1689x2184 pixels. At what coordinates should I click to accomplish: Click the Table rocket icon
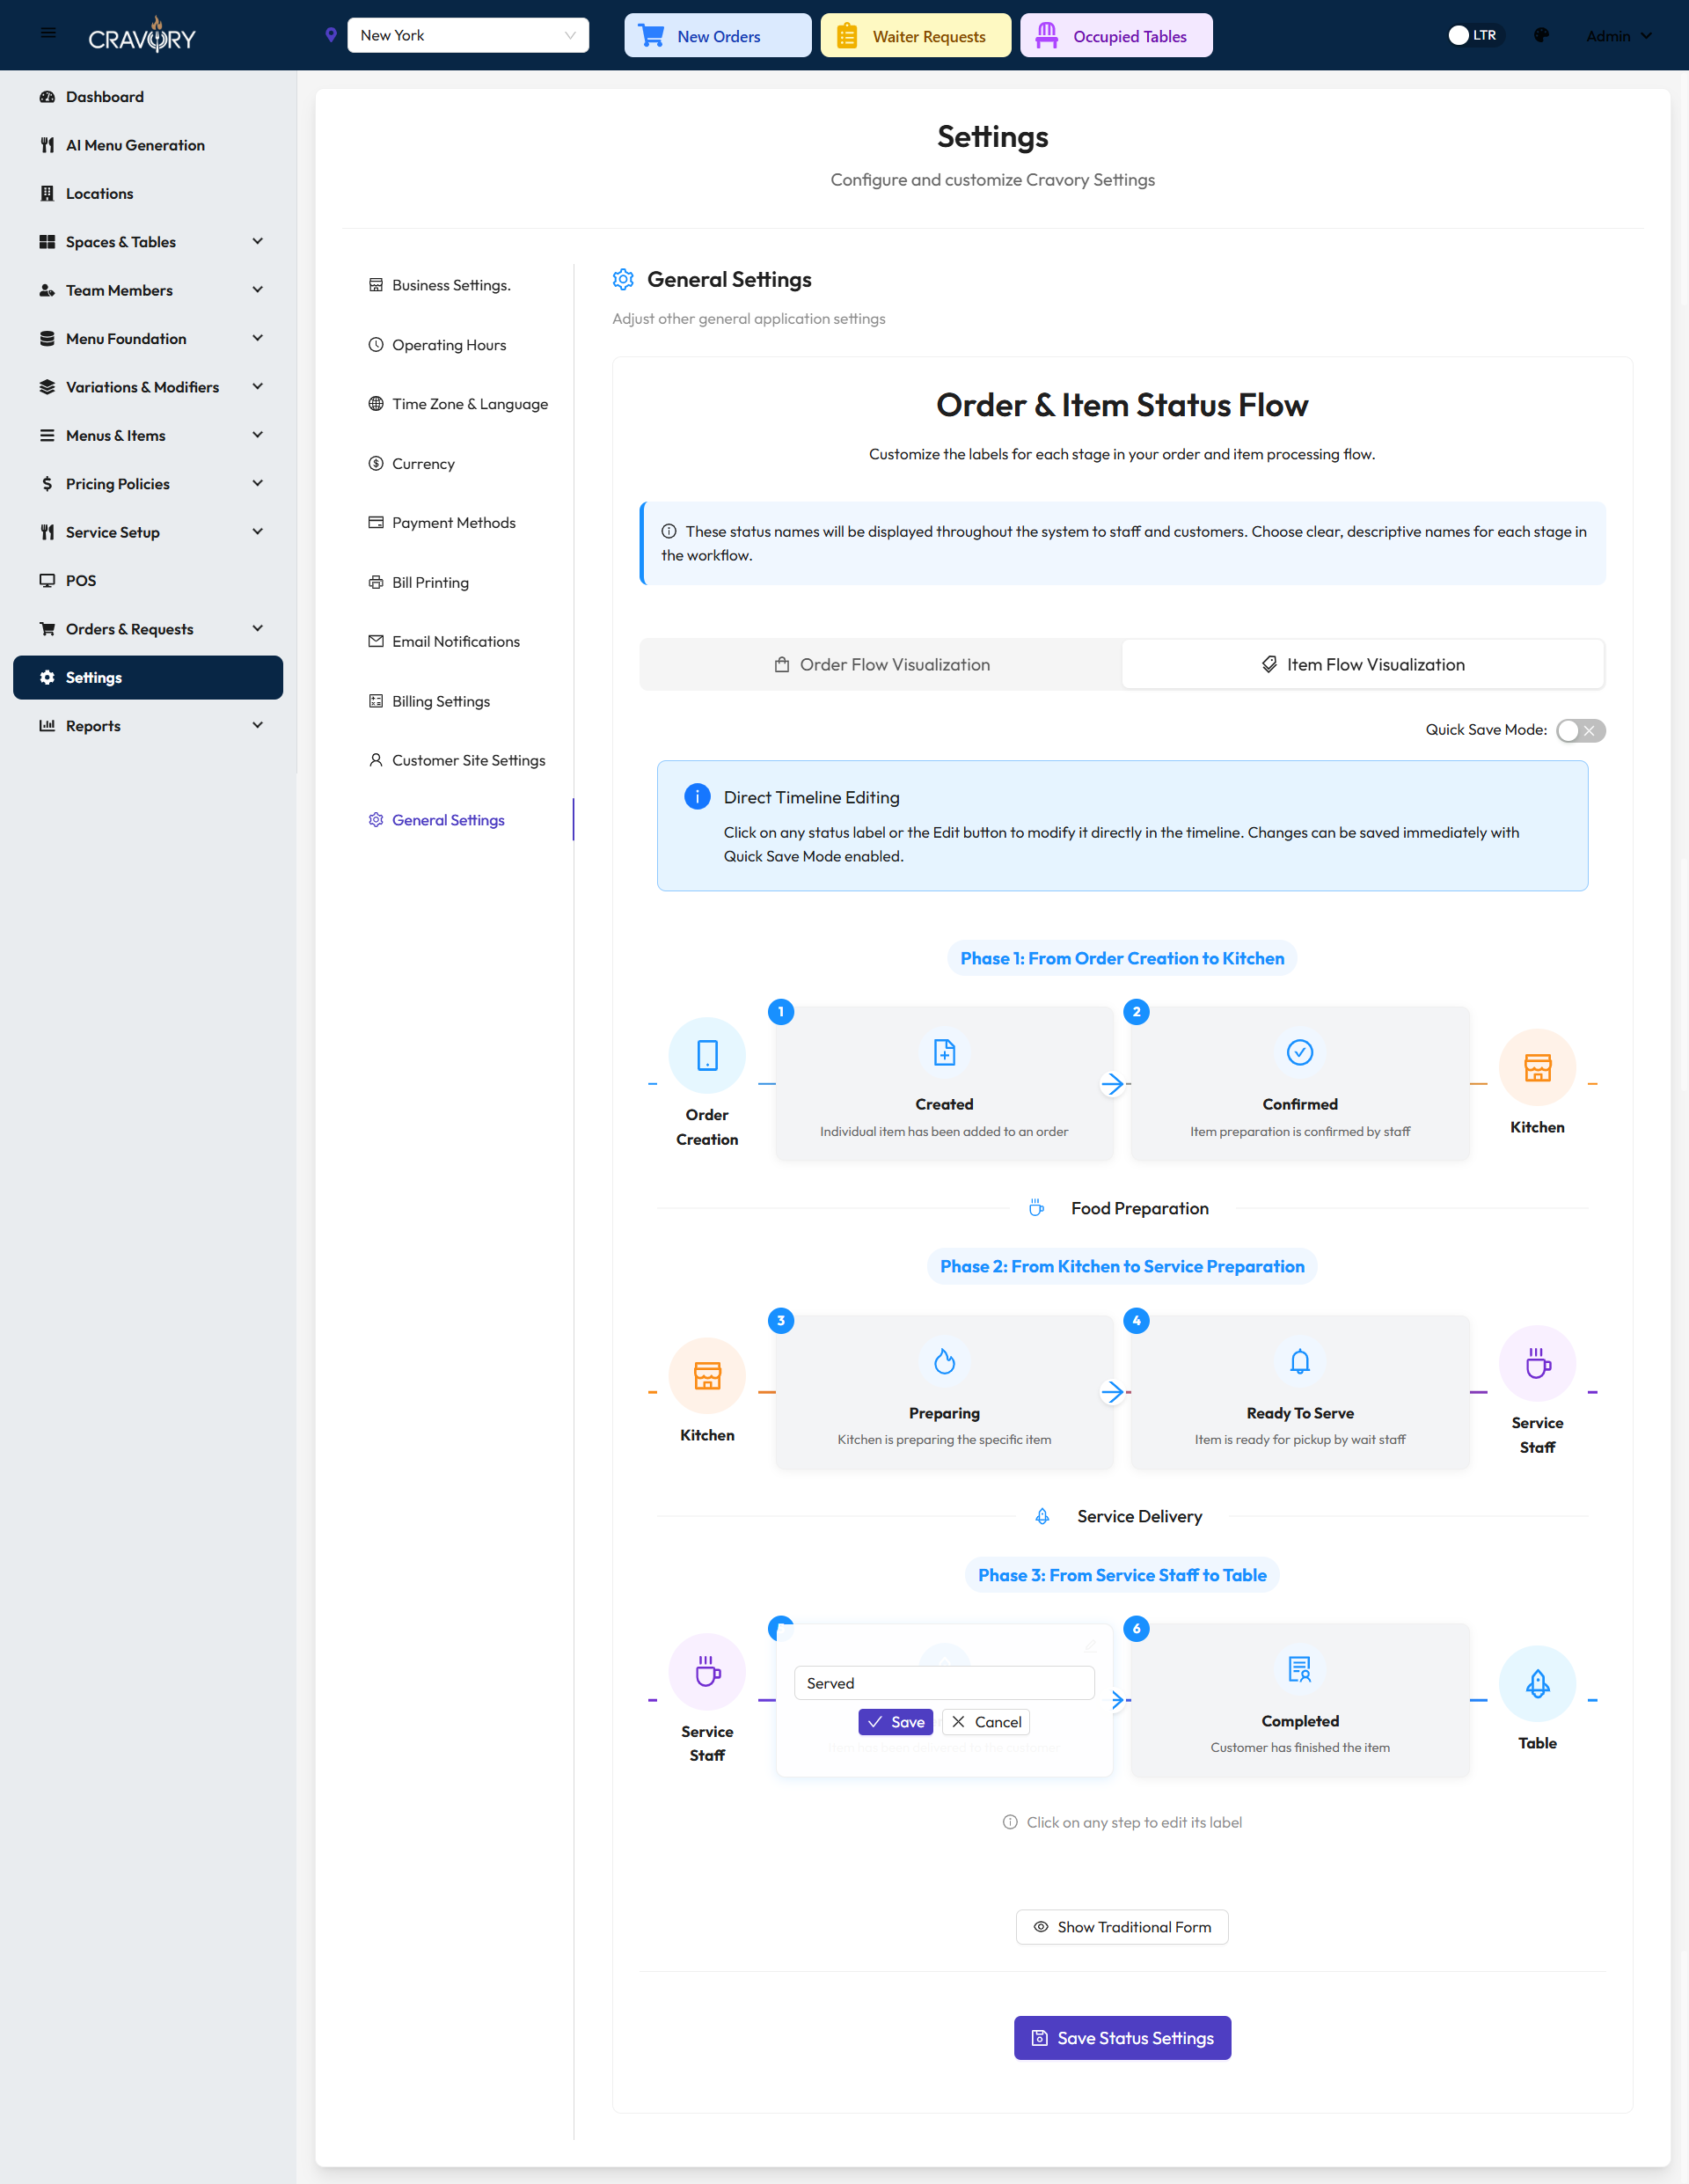pyautogui.click(x=1537, y=1683)
